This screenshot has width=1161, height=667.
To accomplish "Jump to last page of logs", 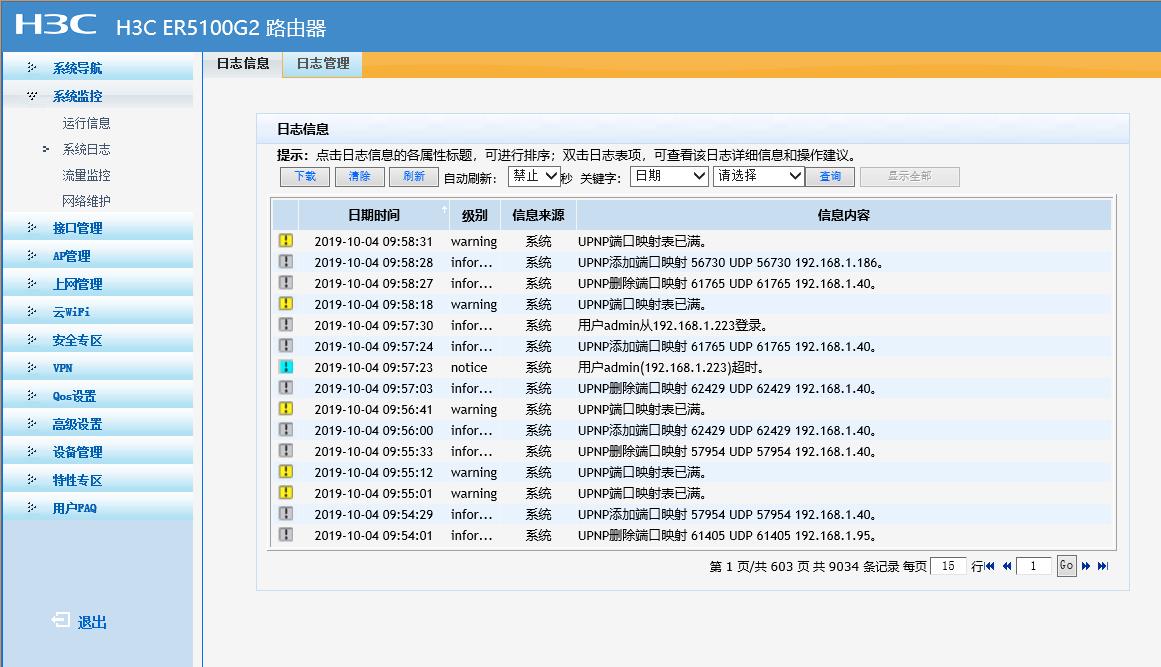I will coord(1103,566).
